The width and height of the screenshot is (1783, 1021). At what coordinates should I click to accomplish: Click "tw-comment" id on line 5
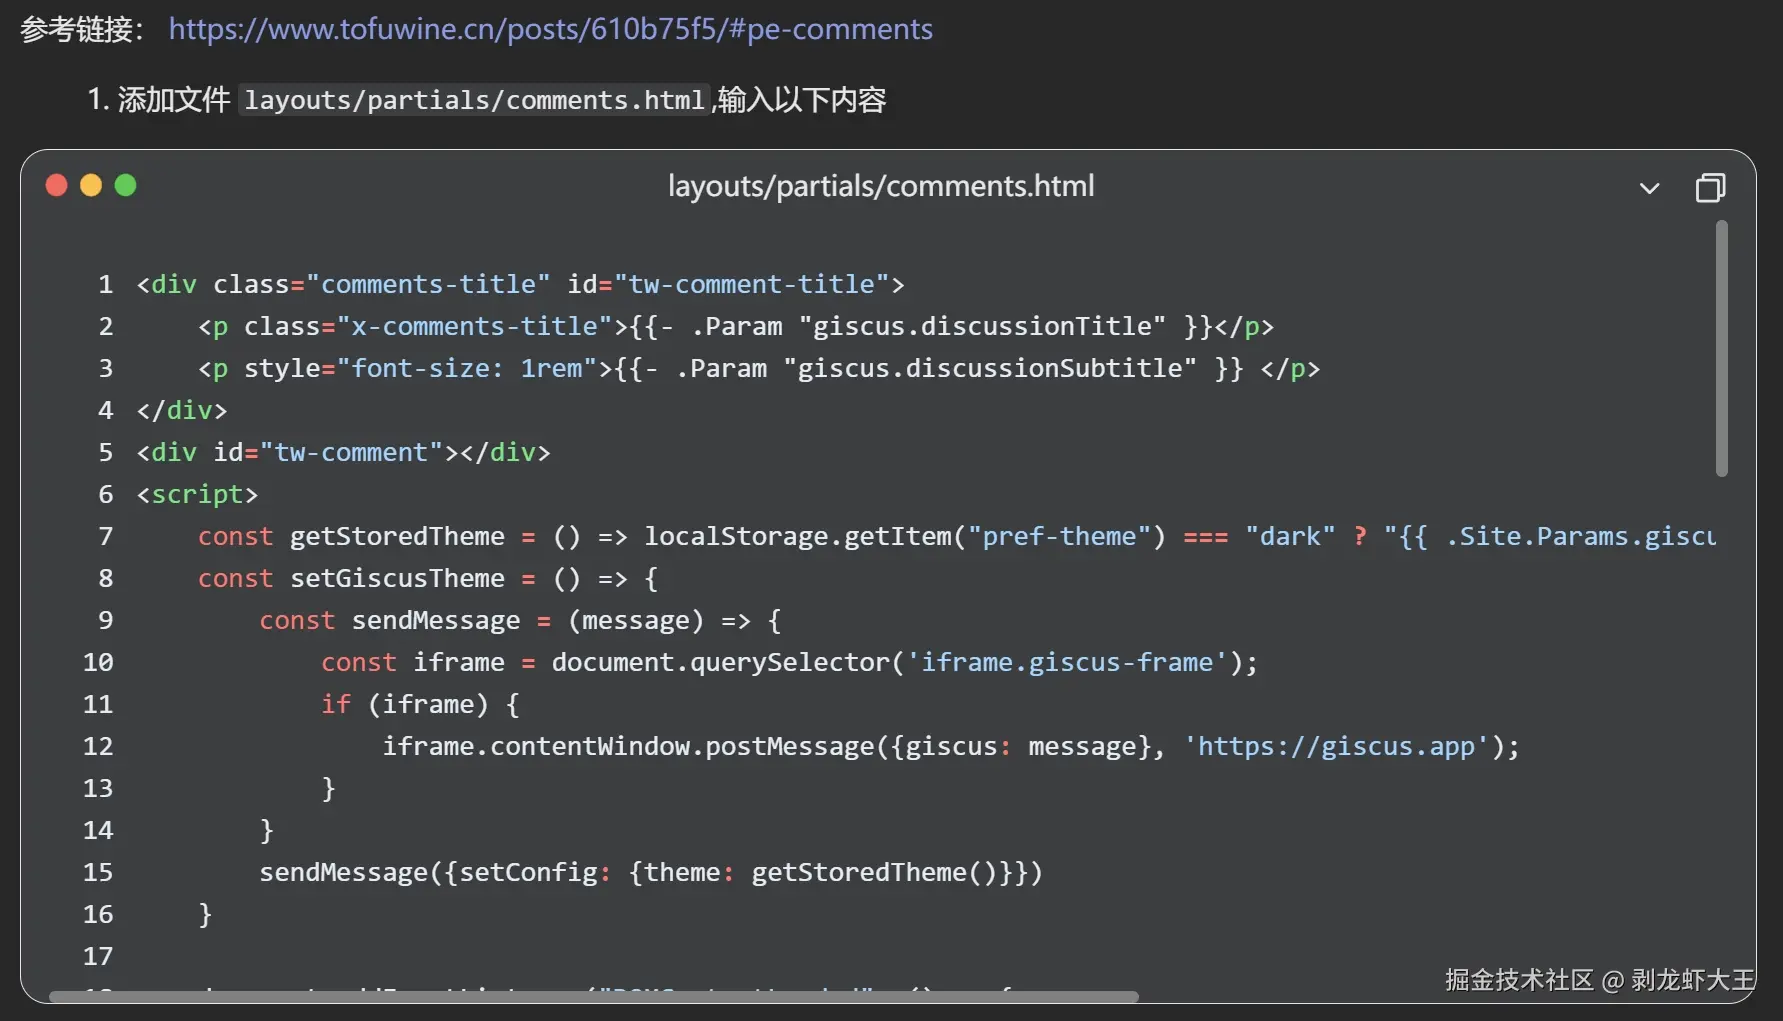pyautogui.click(x=351, y=452)
